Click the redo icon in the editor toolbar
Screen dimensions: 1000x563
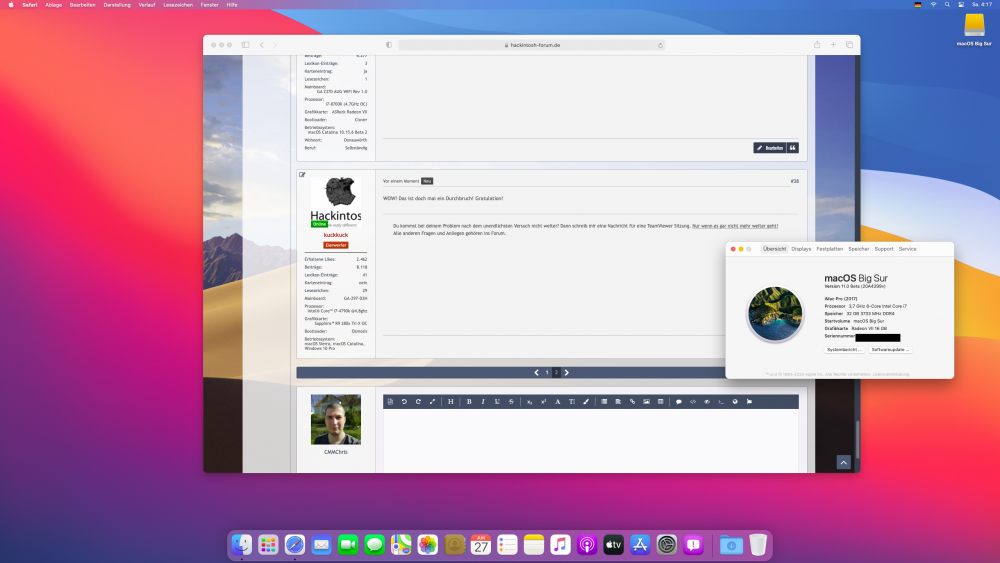click(418, 402)
